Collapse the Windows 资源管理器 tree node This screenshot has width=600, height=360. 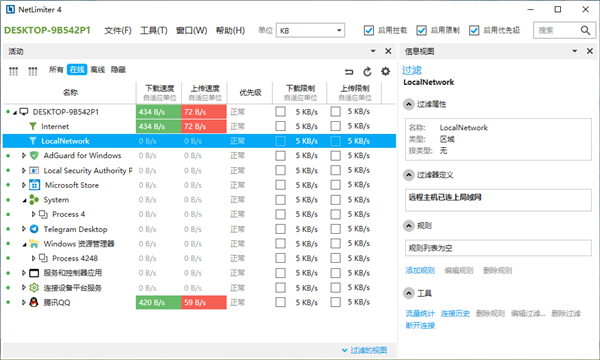[24, 244]
